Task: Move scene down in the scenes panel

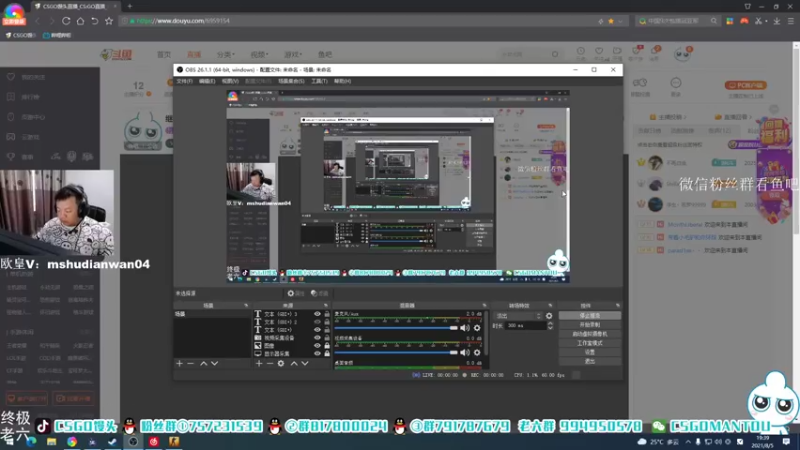Action: click(x=214, y=363)
